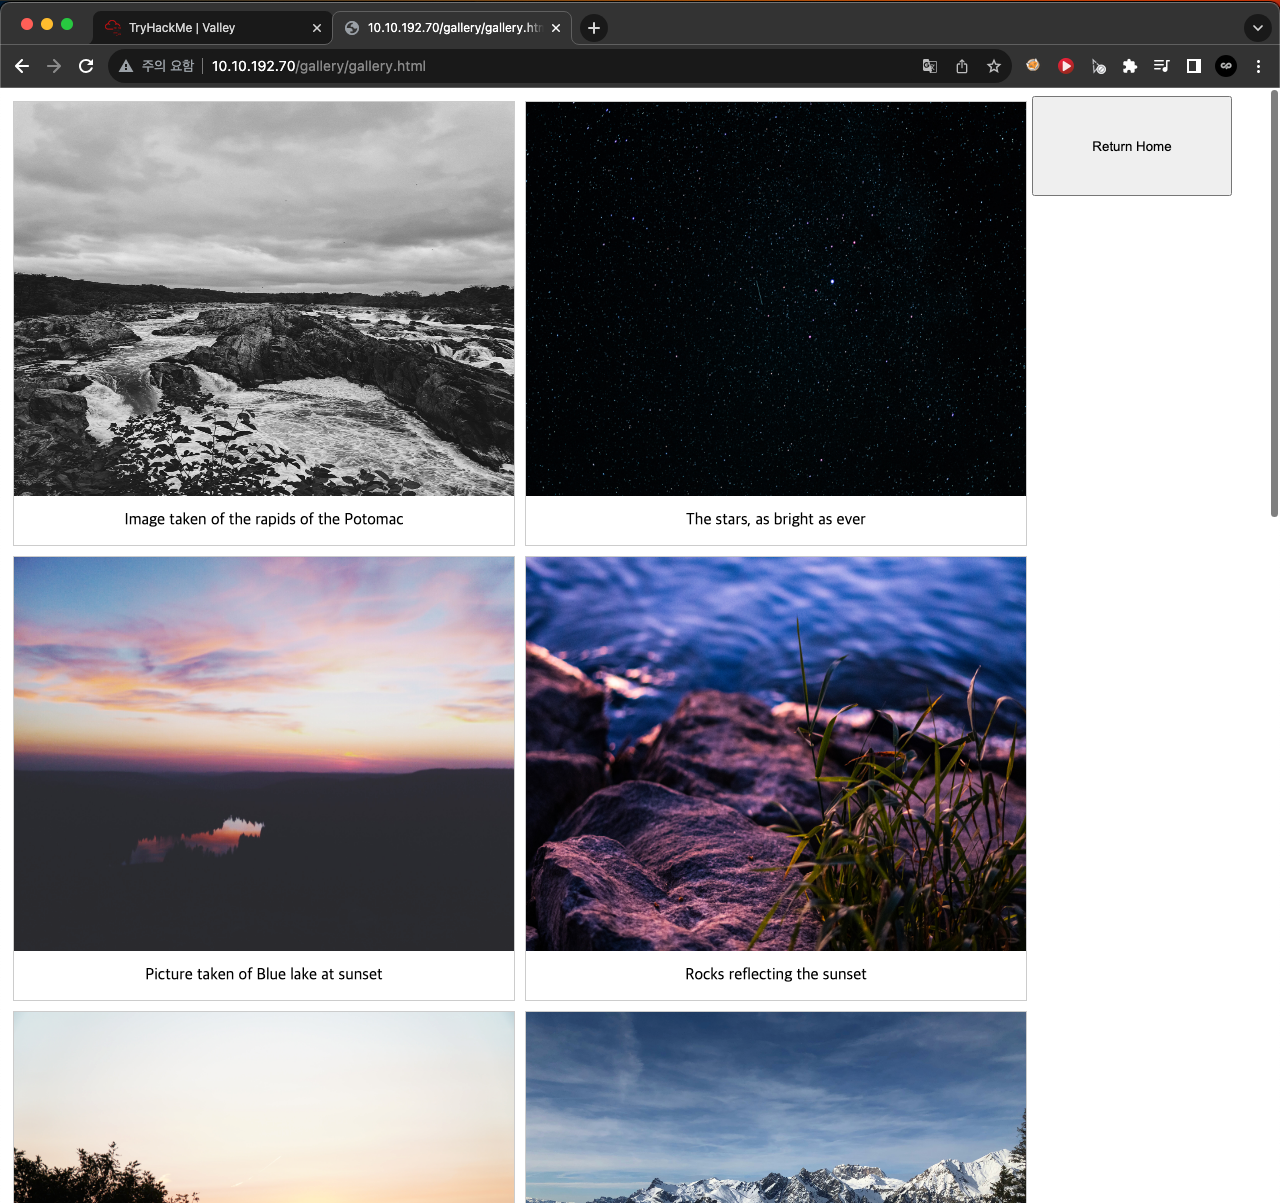This screenshot has height=1203, width=1280.
Task: Click the Blue lake sunset photo
Action: click(264, 754)
